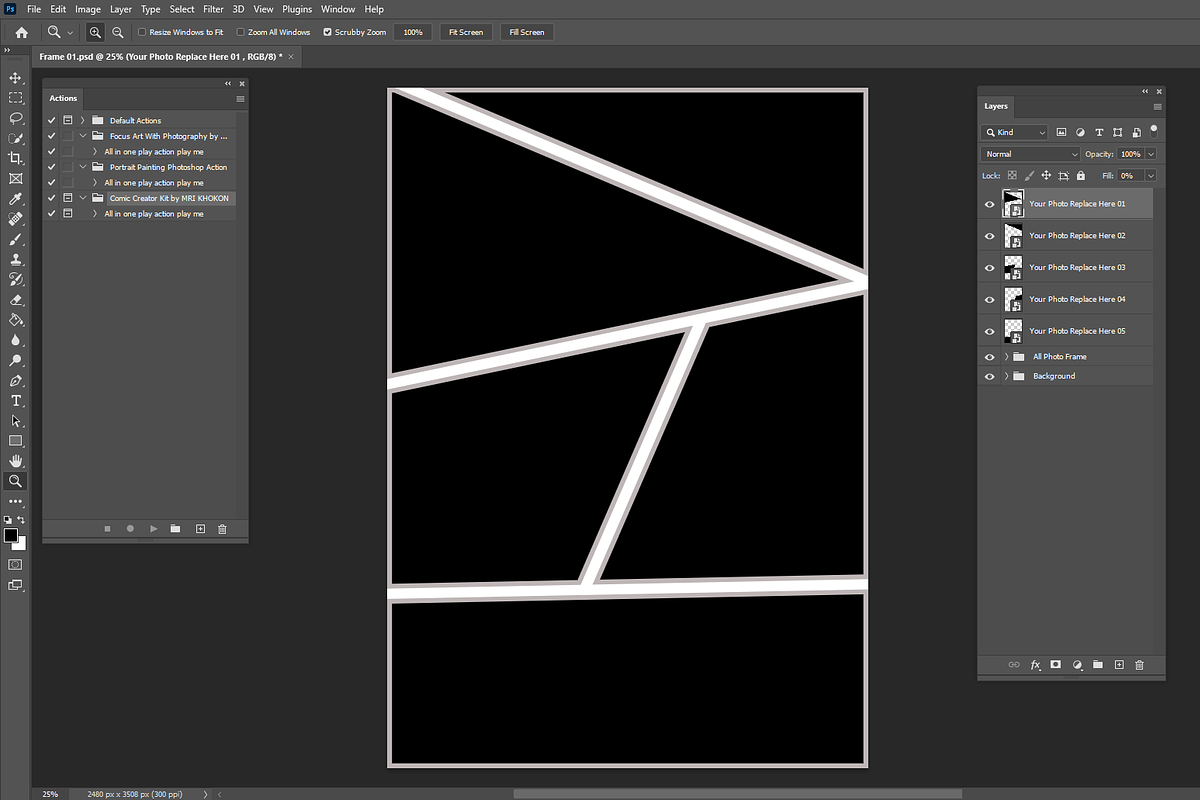The height and width of the screenshot is (800, 1200).
Task: Hide the Background group
Action: 990,377
